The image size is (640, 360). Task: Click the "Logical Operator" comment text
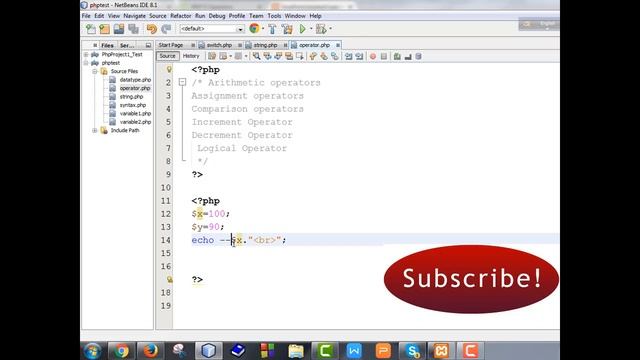(x=242, y=148)
